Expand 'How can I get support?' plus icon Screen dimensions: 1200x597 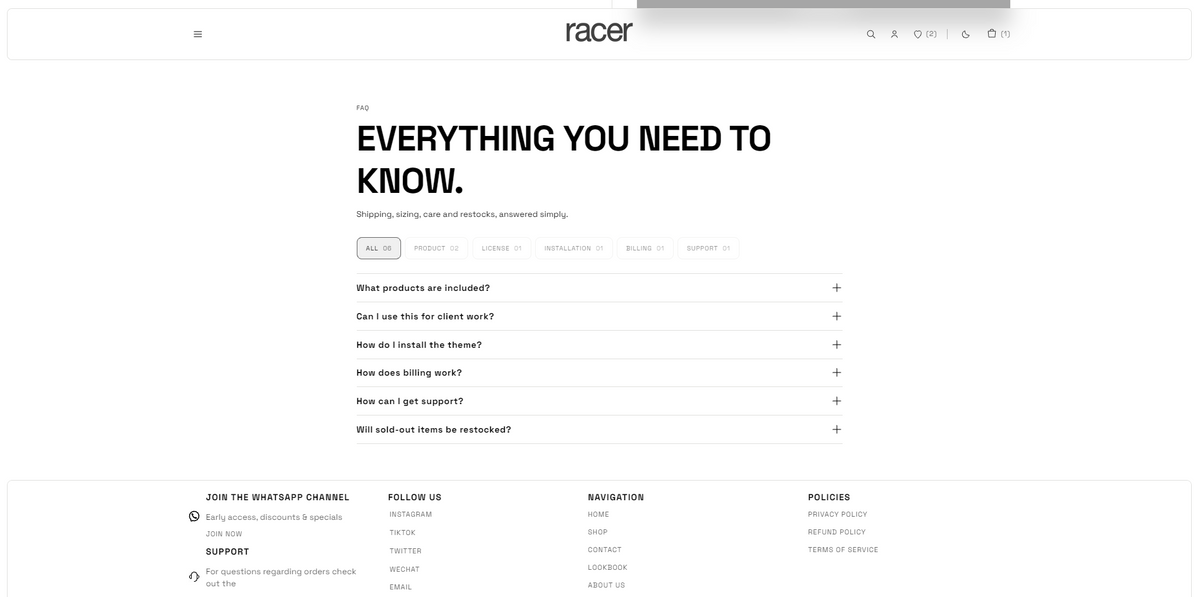point(836,401)
